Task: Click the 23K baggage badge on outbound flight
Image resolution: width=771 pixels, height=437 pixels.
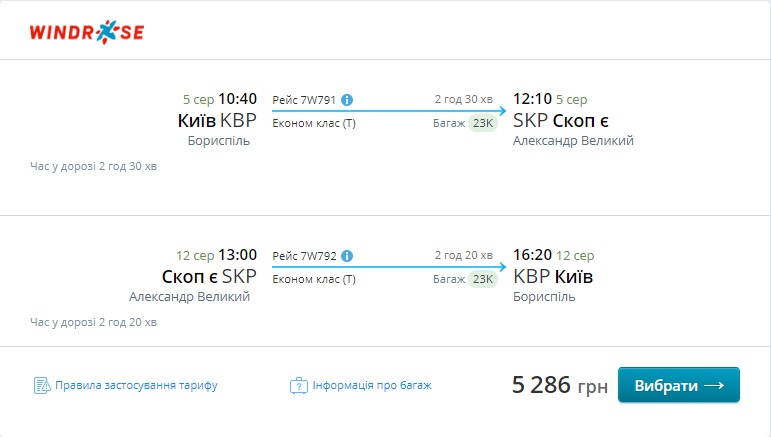Action: pyautogui.click(x=484, y=124)
